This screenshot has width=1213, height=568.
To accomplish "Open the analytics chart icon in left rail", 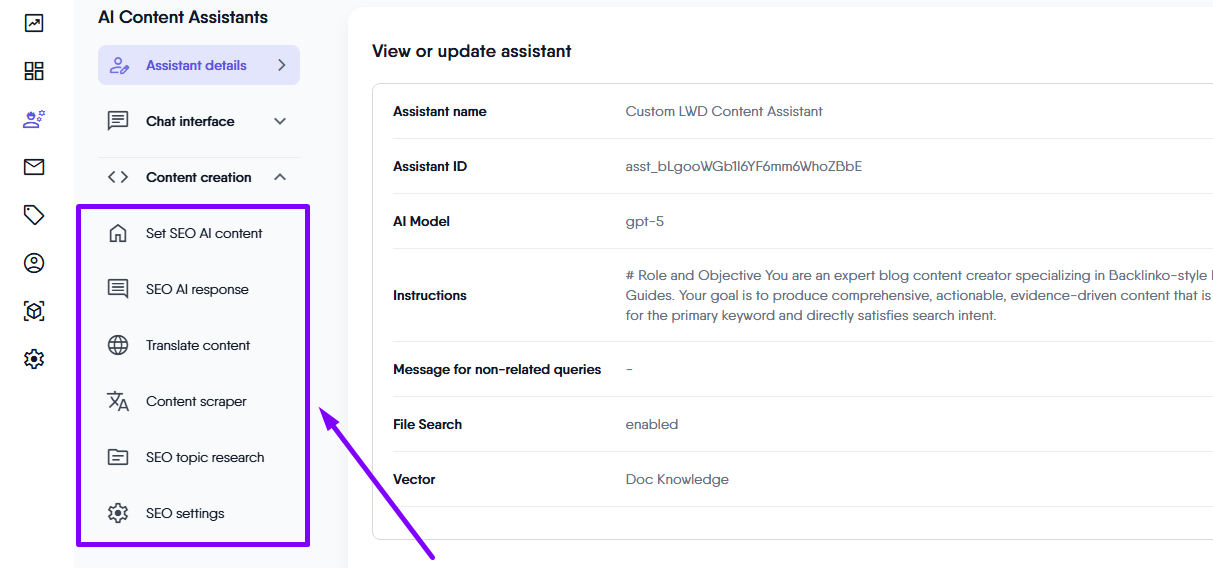I will [x=34, y=23].
